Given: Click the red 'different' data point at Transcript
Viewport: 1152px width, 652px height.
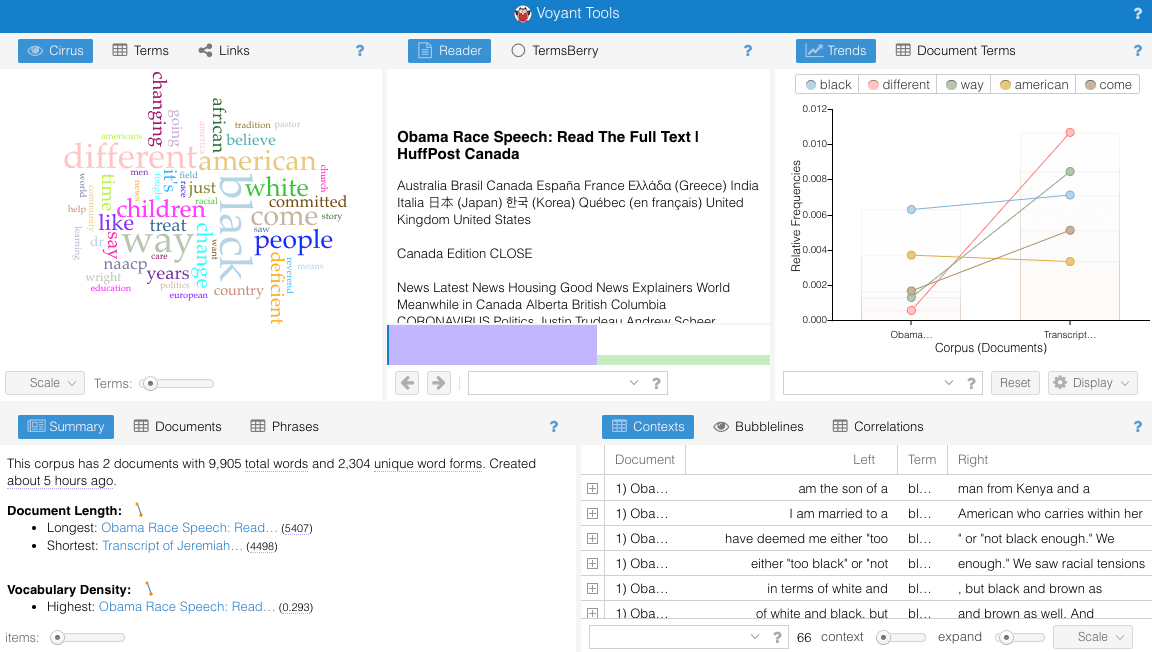Looking at the screenshot, I should 1070,132.
